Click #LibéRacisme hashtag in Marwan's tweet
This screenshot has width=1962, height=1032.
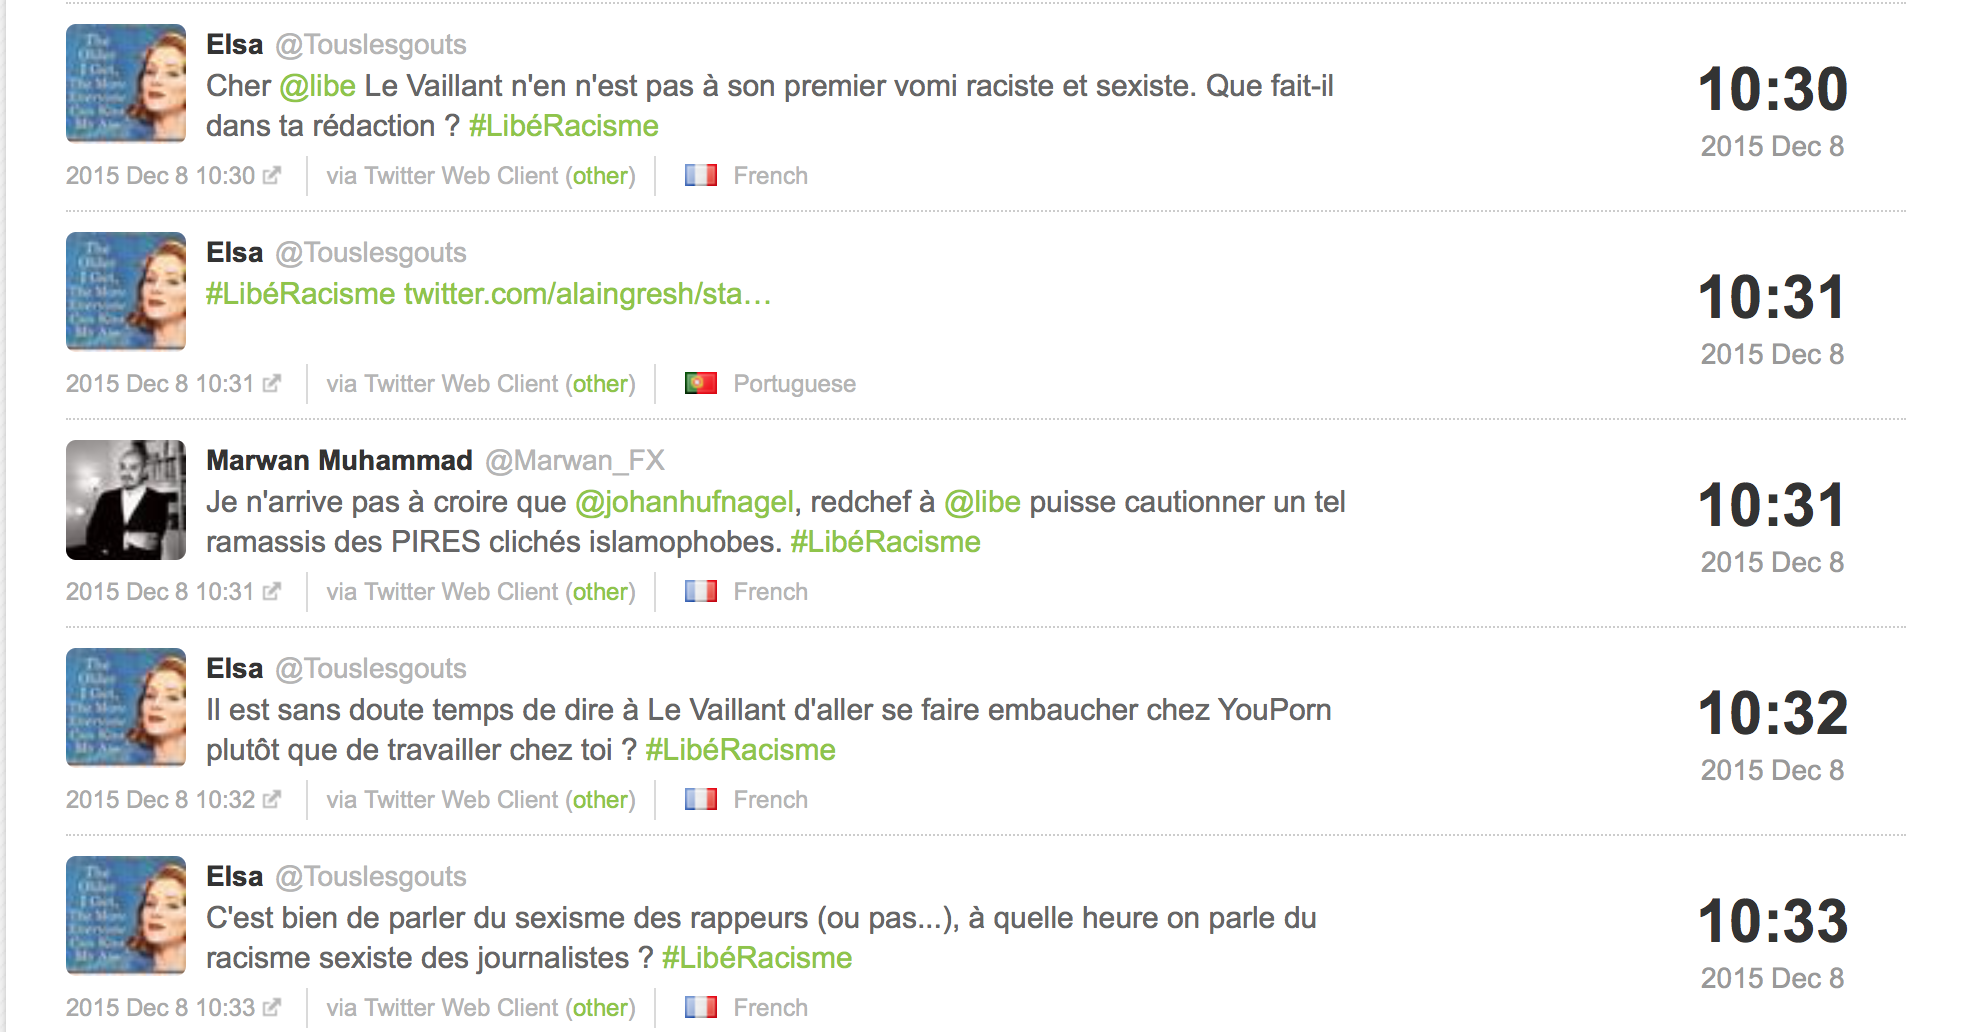[x=885, y=542]
